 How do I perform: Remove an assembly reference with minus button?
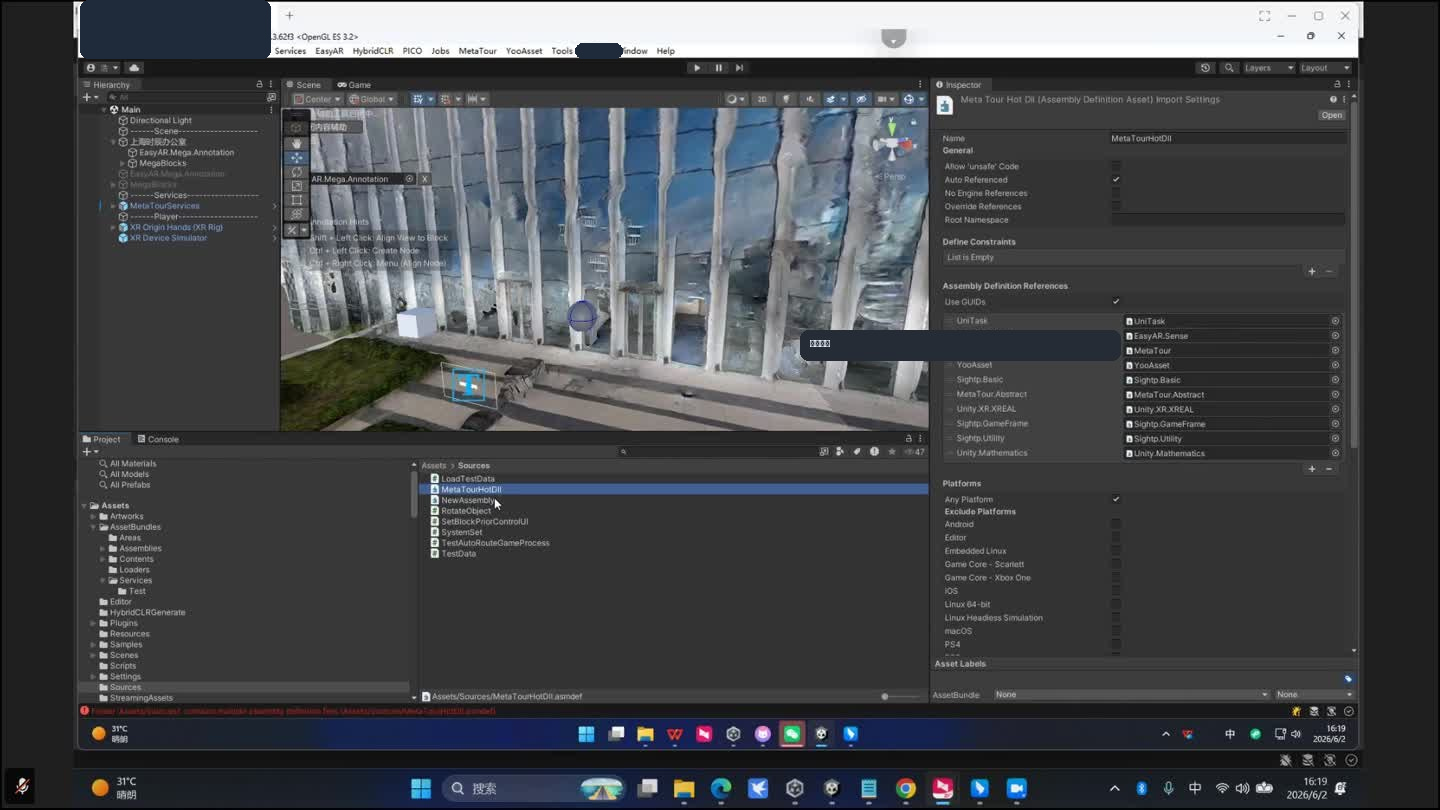click(1329, 468)
